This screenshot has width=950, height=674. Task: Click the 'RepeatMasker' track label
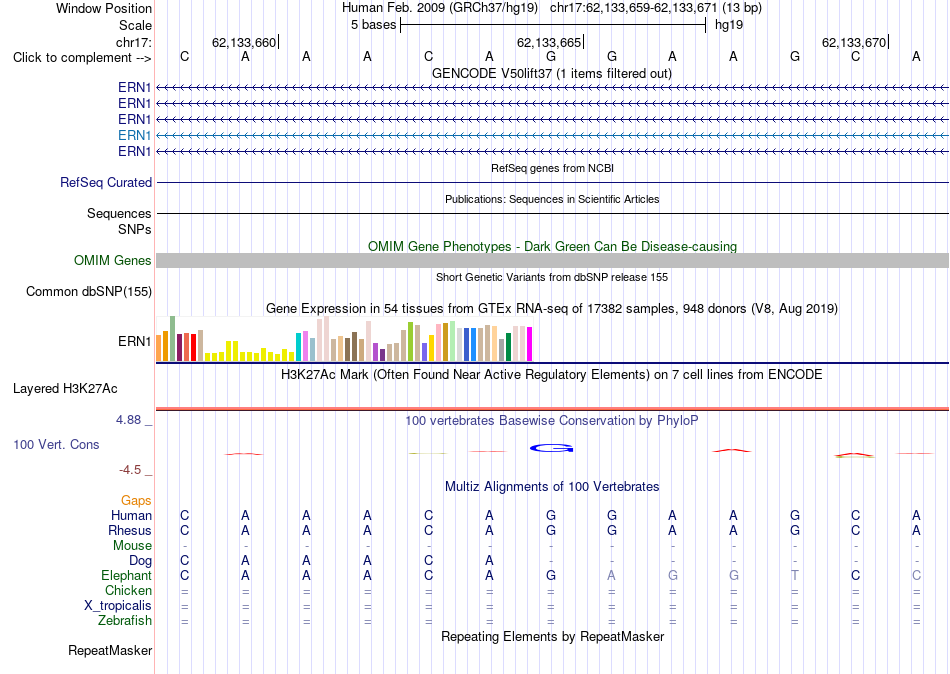(x=110, y=650)
